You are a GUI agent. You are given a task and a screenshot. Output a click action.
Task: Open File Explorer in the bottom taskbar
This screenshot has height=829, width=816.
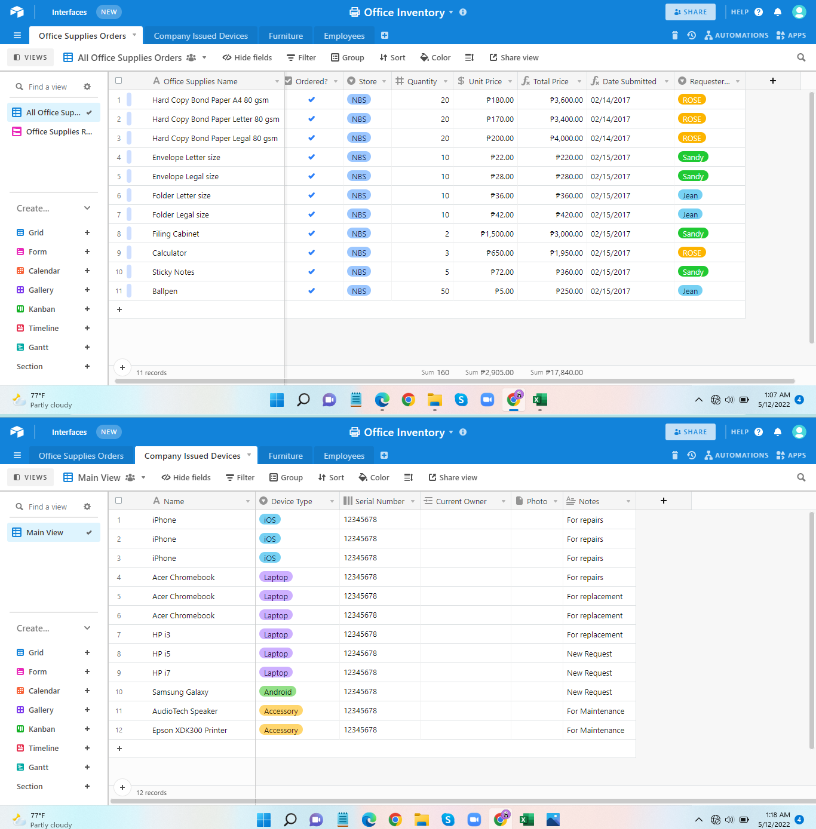point(421,819)
